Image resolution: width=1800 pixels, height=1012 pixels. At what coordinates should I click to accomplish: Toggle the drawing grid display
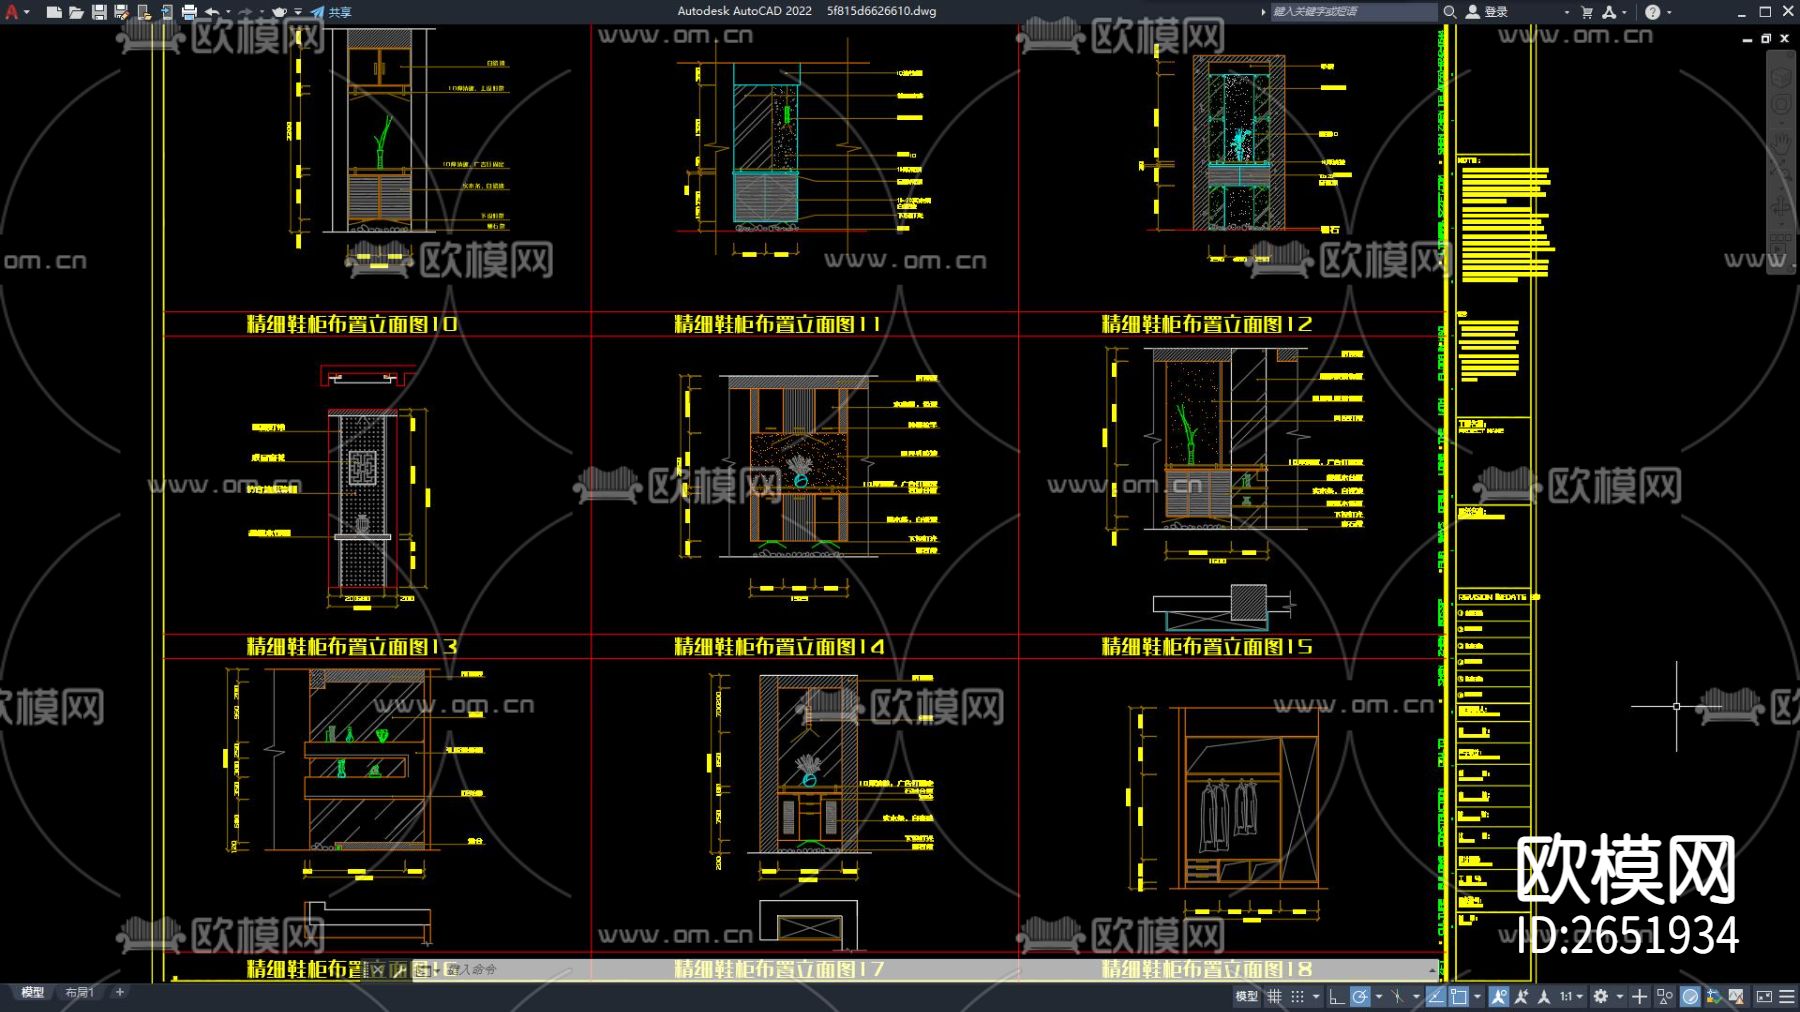[x=1274, y=996]
